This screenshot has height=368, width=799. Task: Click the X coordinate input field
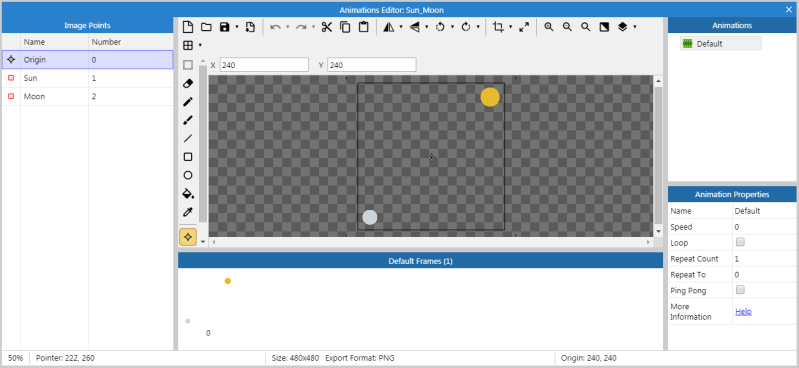tap(264, 65)
